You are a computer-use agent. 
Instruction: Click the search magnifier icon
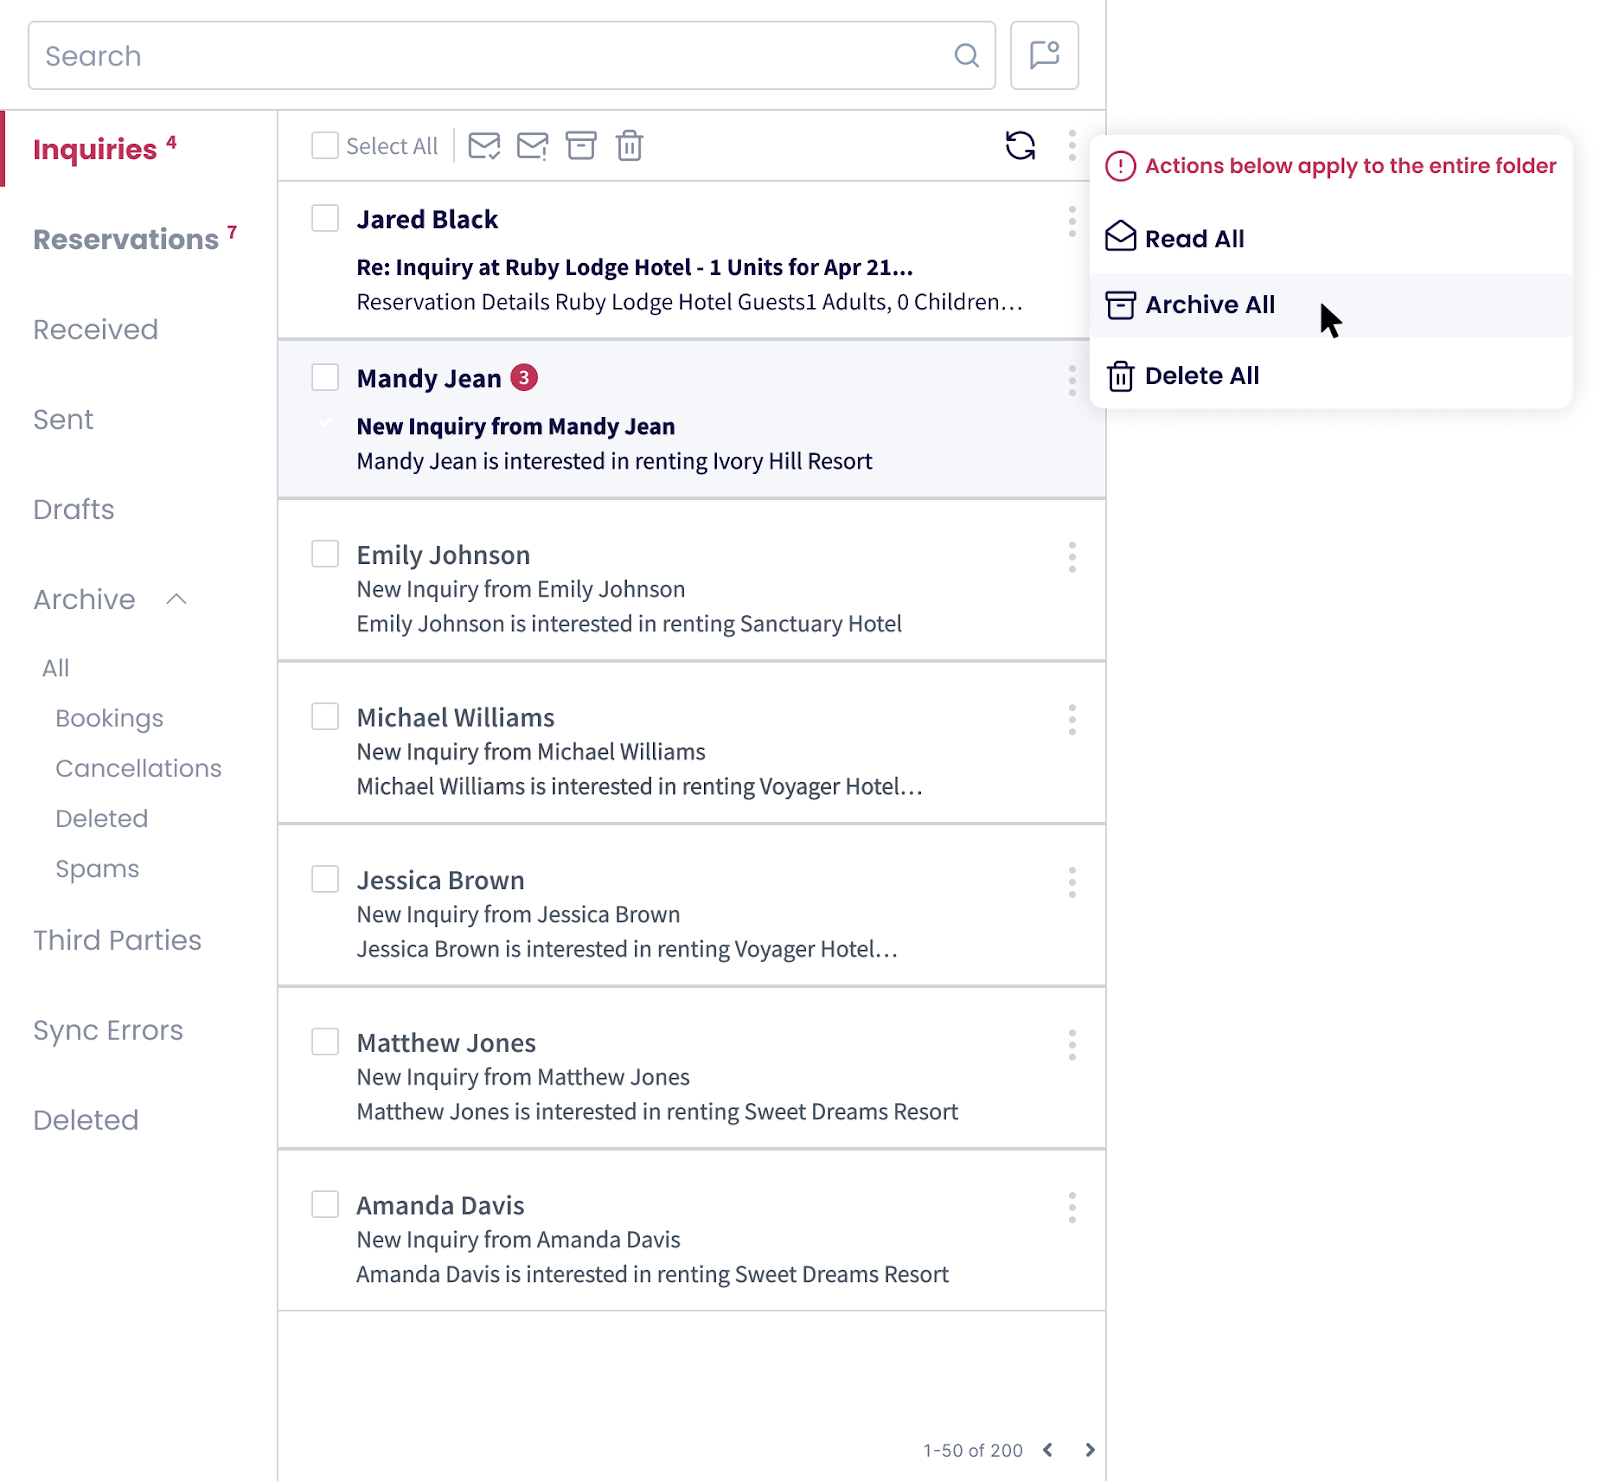pos(966,56)
